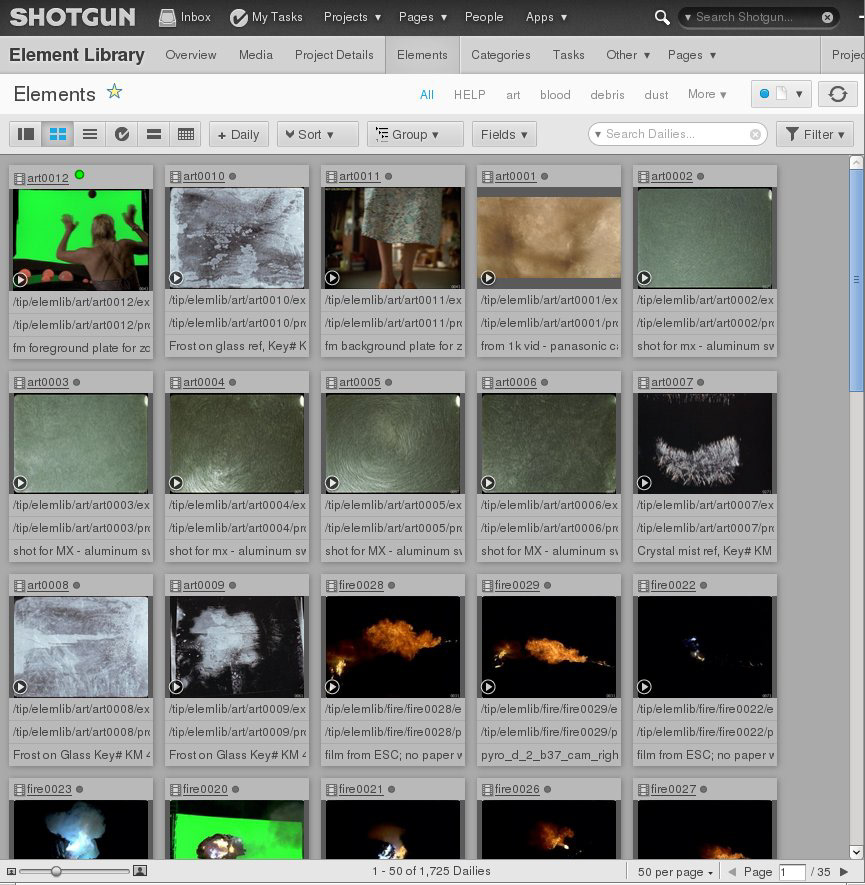The height and width of the screenshot is (885, 865).
Task: Play the art0011 thumbnail video
Action: [x=332, y=278]
